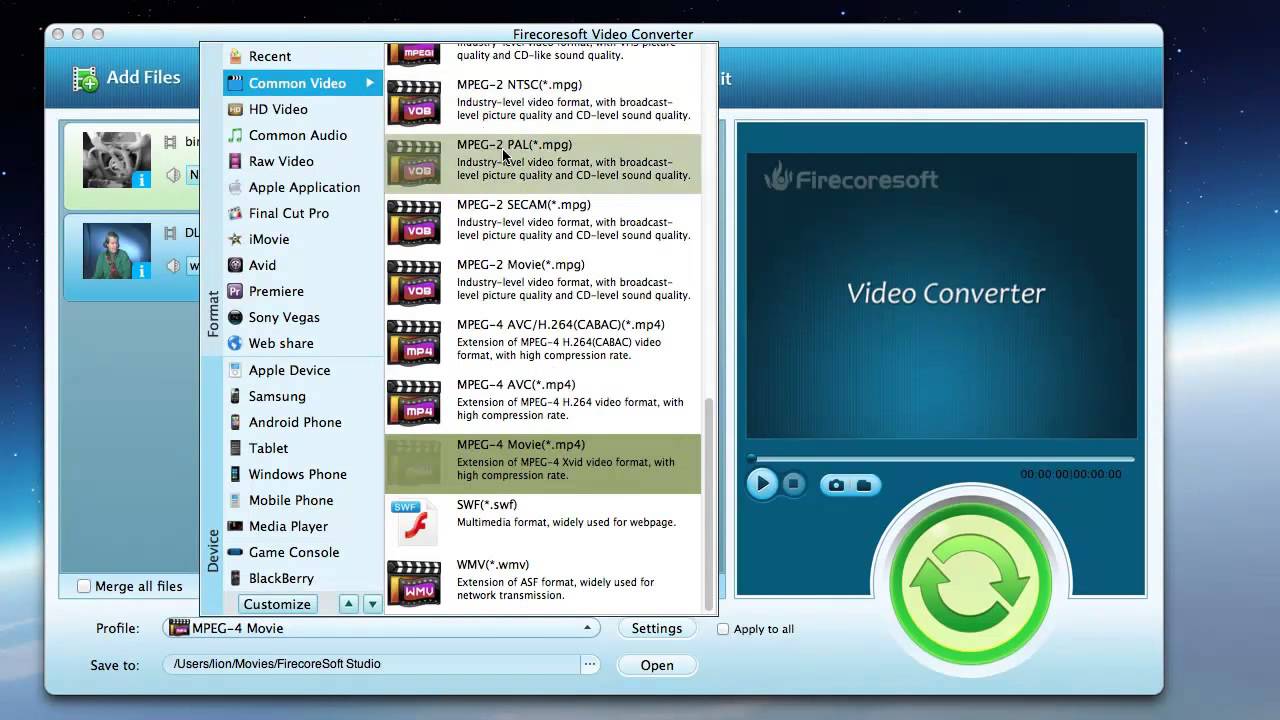Viewport: 1280px width, 720px height.
Task: Open the Apple Device category
Action: 302,370
